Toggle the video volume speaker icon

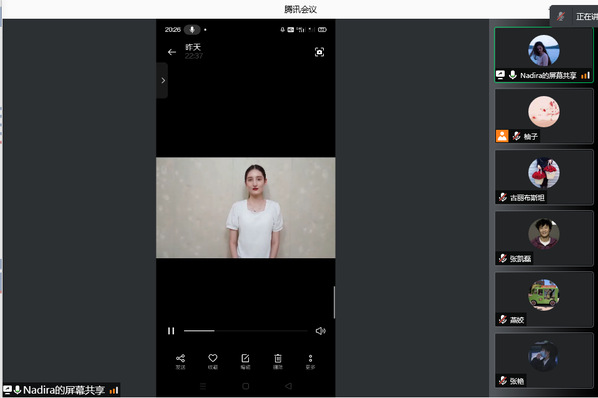(320, 331)
